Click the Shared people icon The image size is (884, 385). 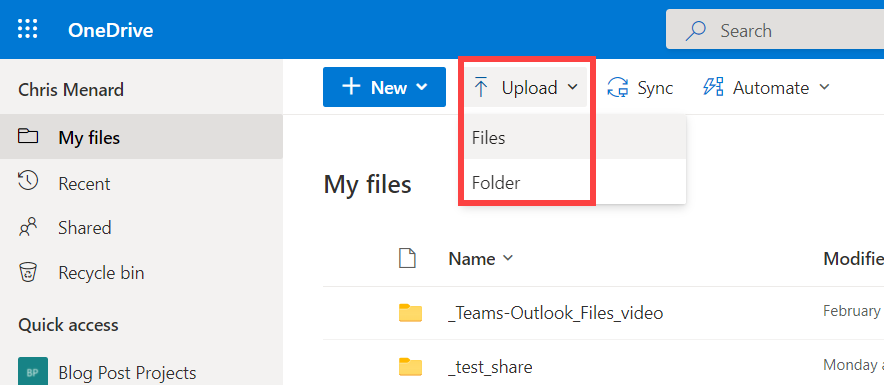coord(28,227)
